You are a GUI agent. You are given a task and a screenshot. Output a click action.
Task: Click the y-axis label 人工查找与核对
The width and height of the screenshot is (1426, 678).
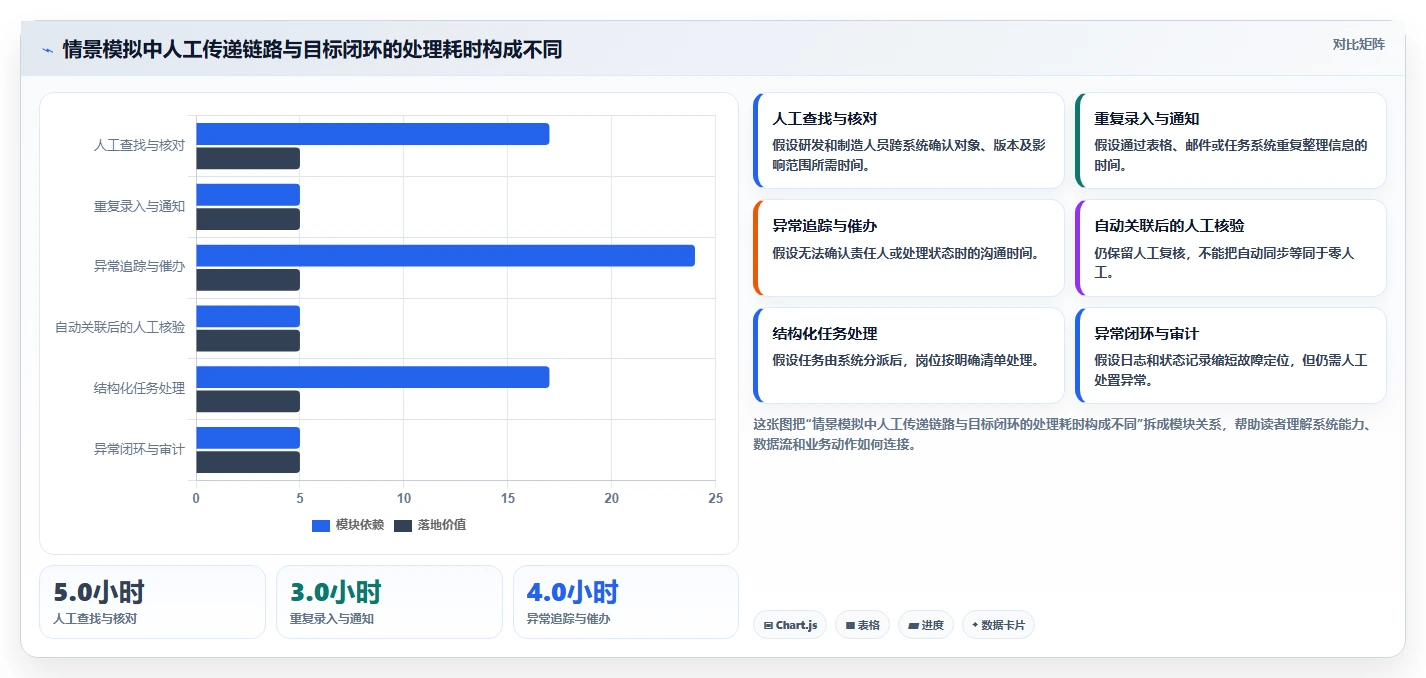pos(139,146)
